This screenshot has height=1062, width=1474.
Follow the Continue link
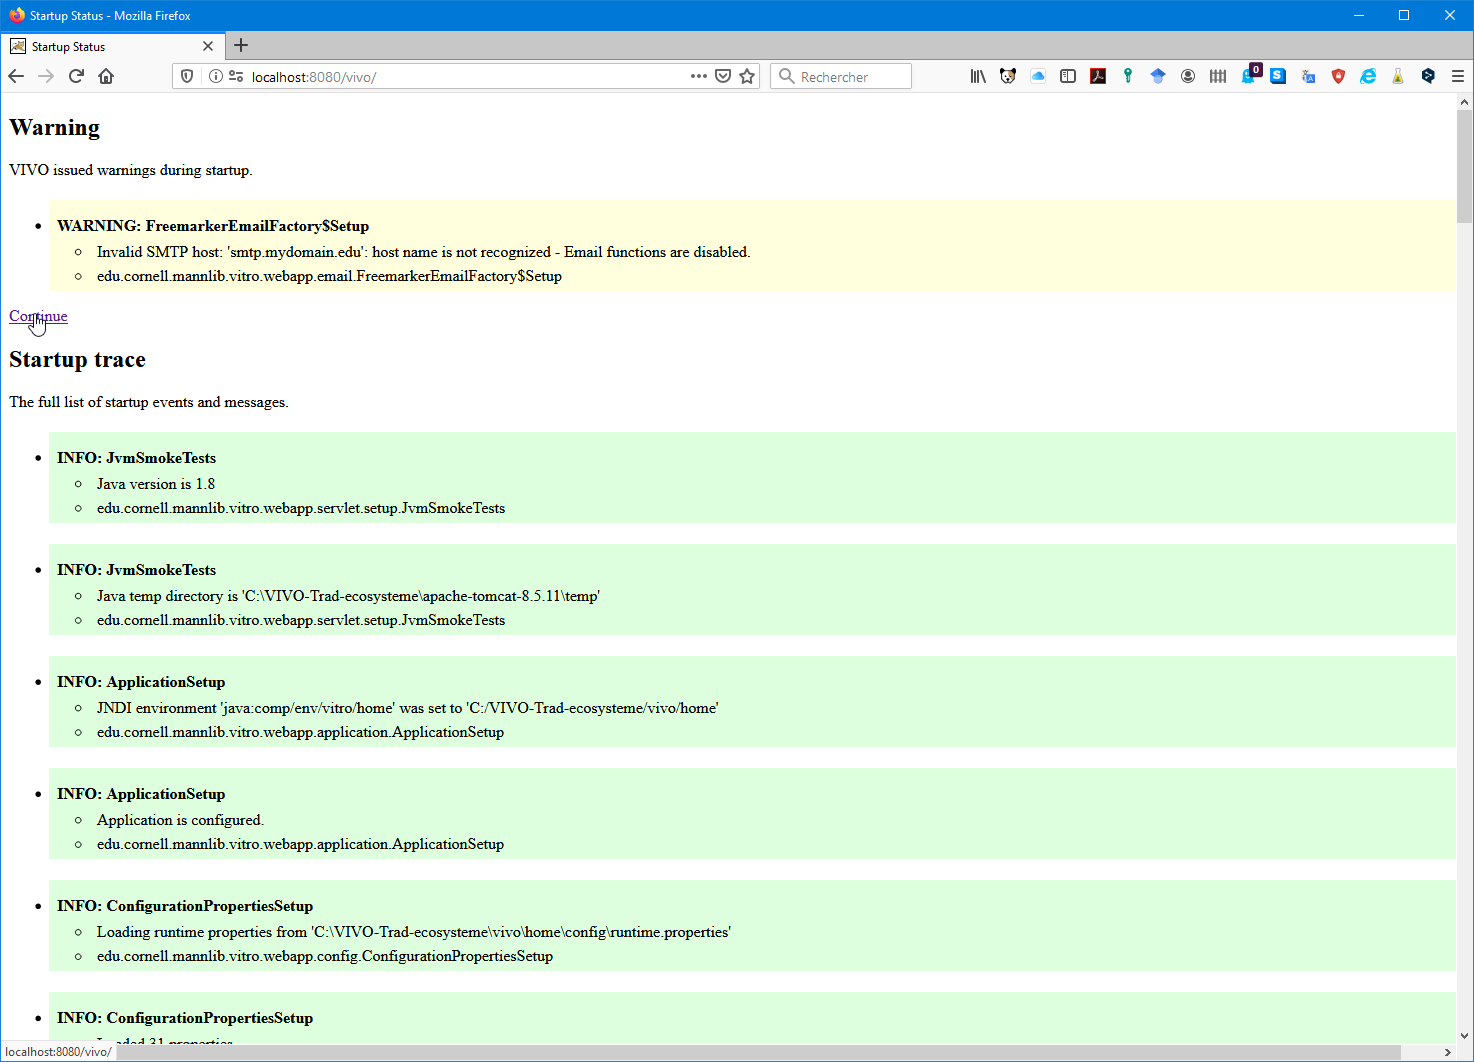click(x=38, y=316)
